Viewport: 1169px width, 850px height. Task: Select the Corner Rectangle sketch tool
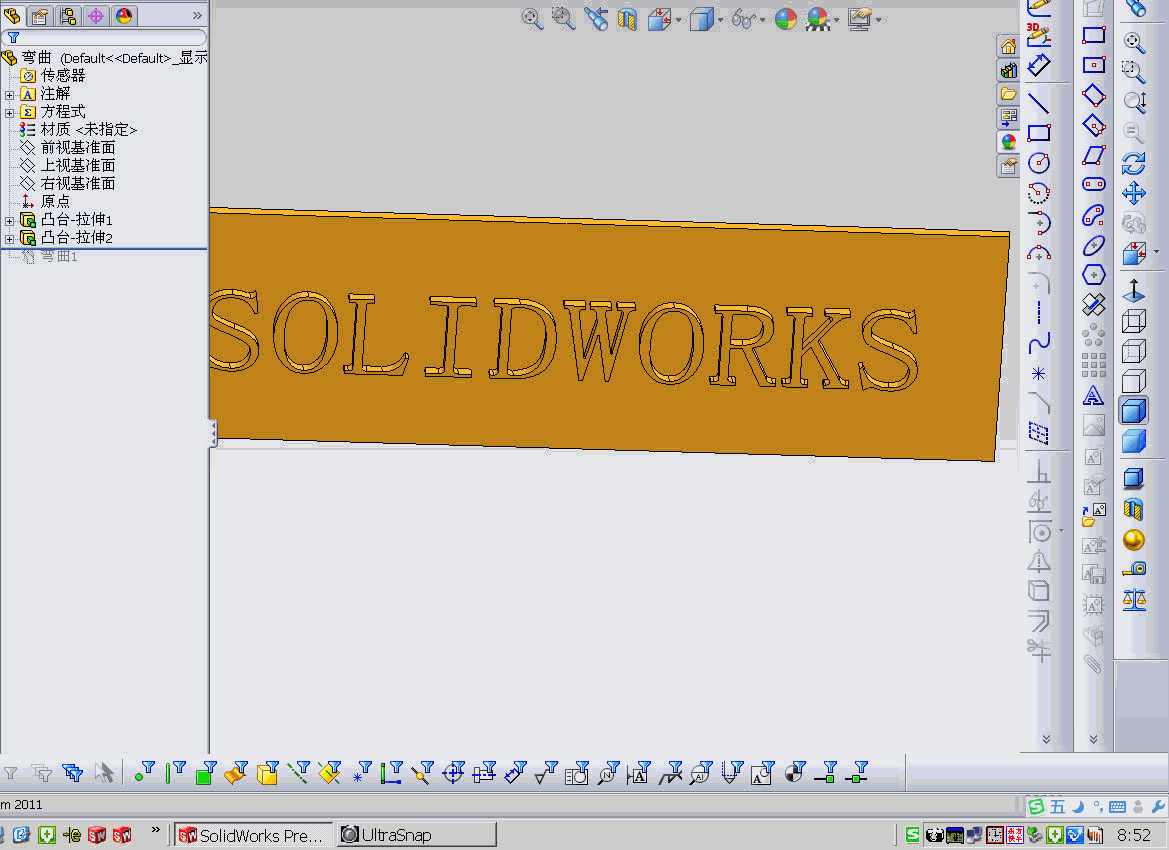tap(1039, 133)
